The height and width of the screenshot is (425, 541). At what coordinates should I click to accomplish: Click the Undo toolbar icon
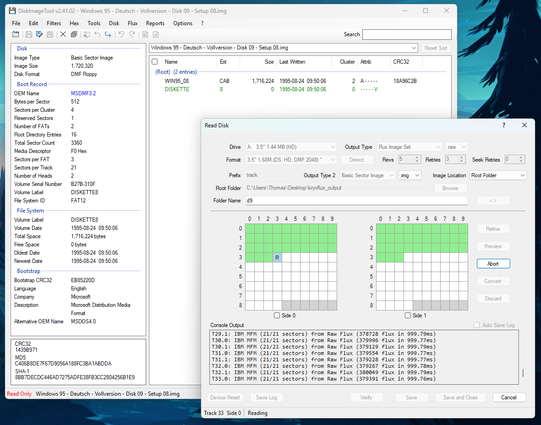pos(121,34)
